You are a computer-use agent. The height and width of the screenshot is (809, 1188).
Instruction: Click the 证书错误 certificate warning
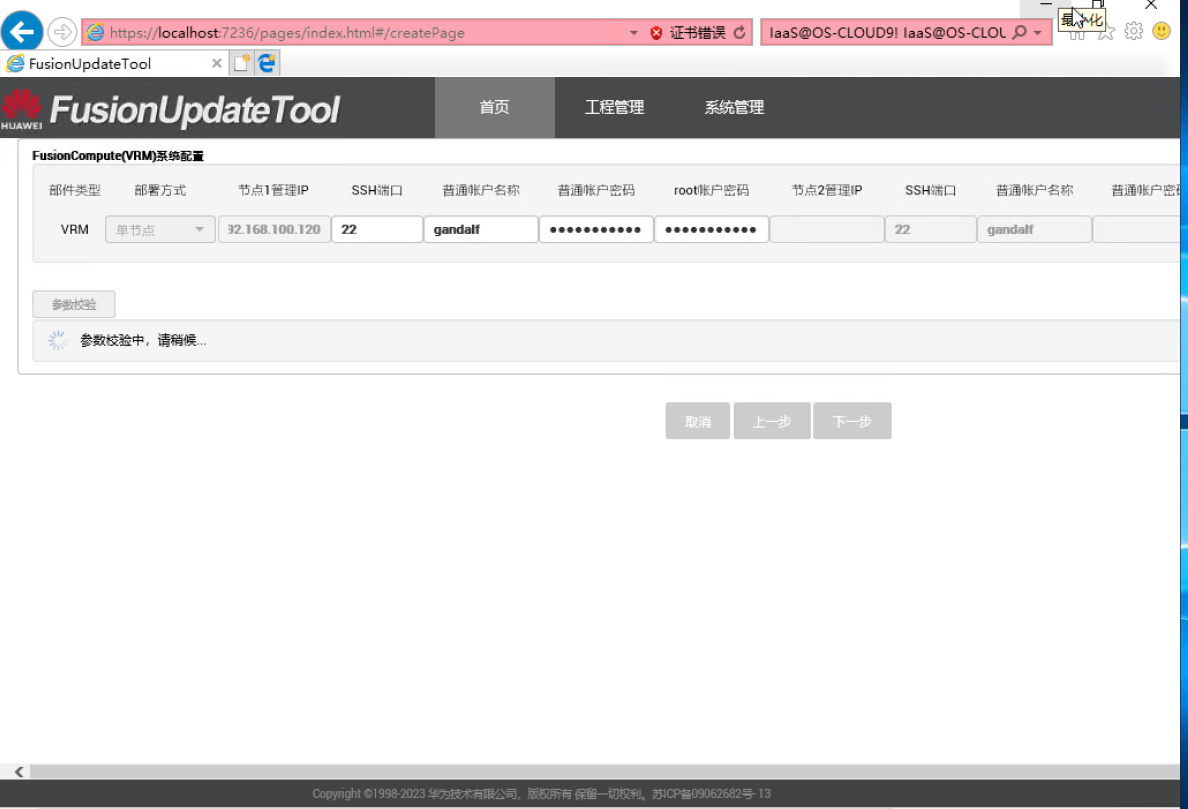click(x=698, y=33)
